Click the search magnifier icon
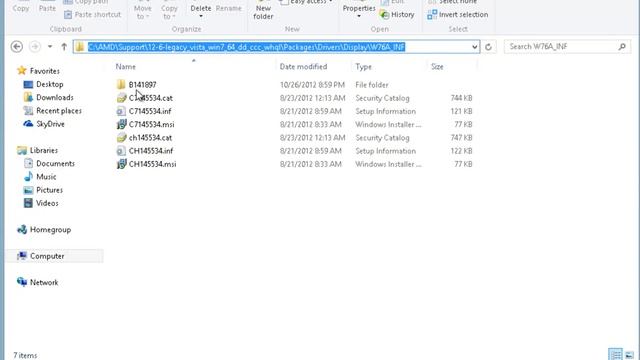This screenshot has height=360, width=640. (x=622, y=47)
